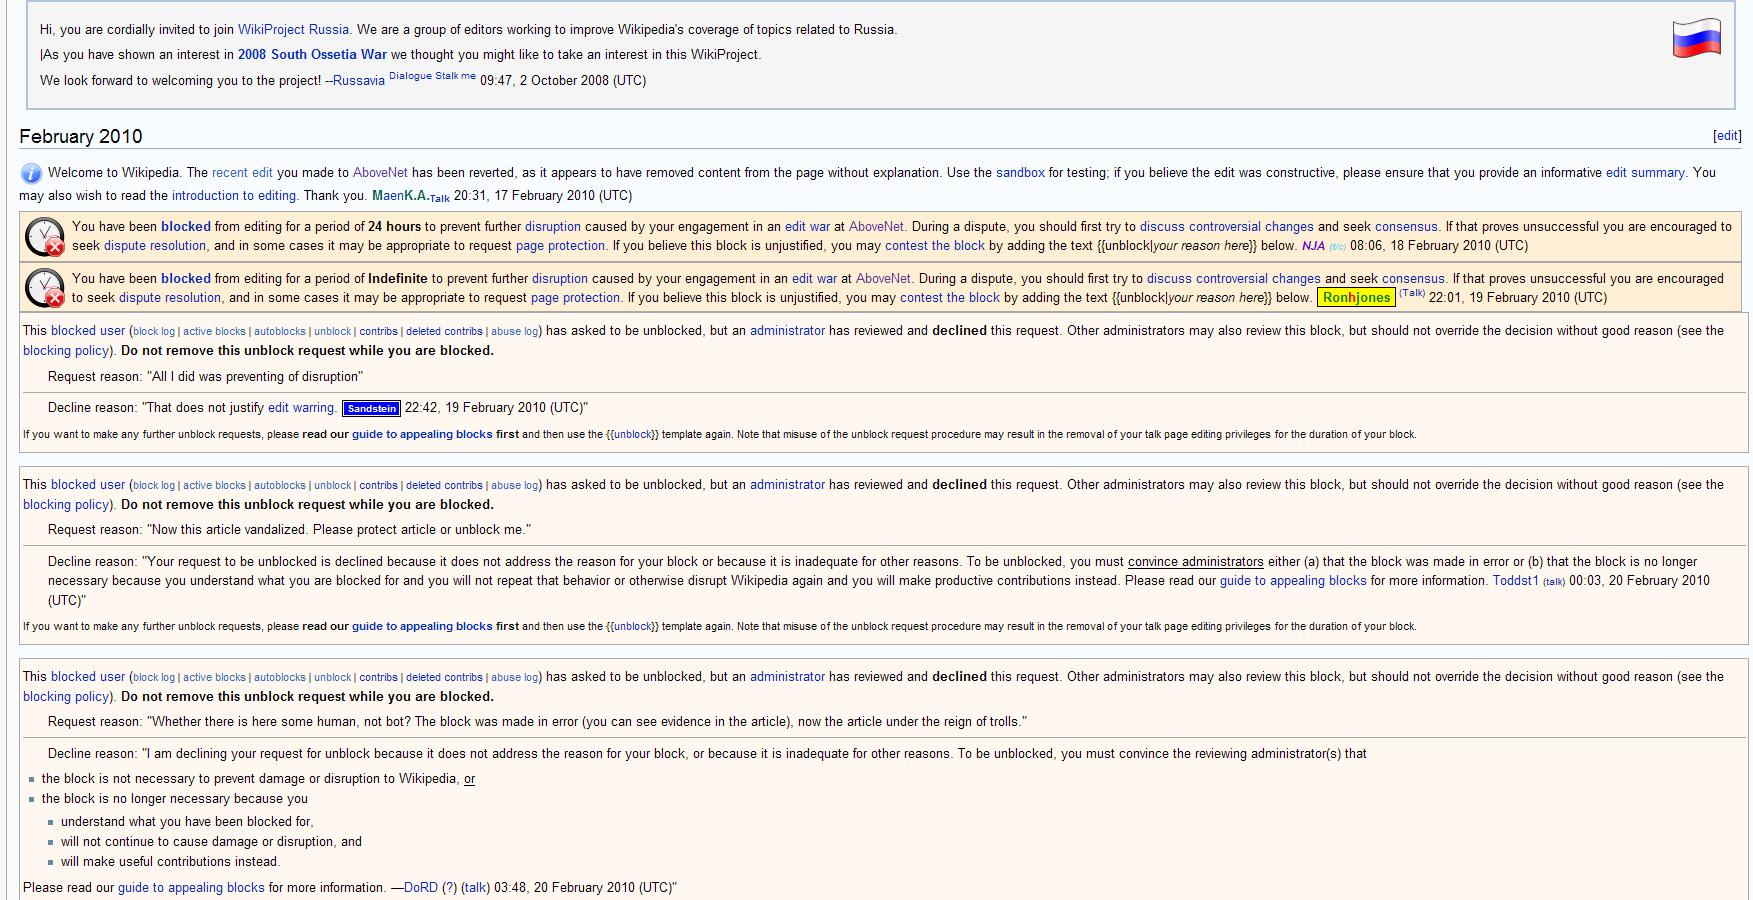The image size is (1753, 900).
Task: Open the 'unblock' link in the third unblock request
Action: (x=333, y=678)
